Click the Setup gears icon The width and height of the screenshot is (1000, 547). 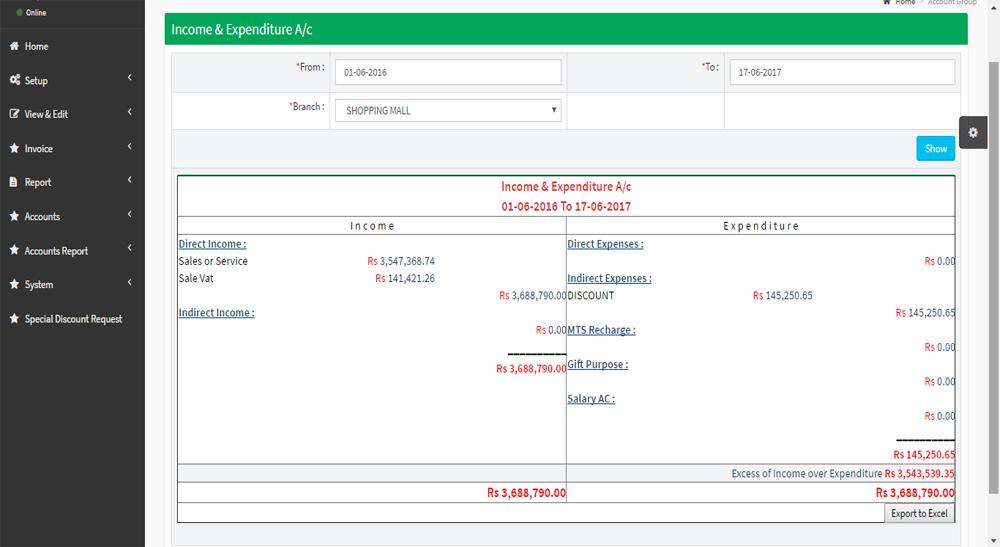[x=15, y=80]
